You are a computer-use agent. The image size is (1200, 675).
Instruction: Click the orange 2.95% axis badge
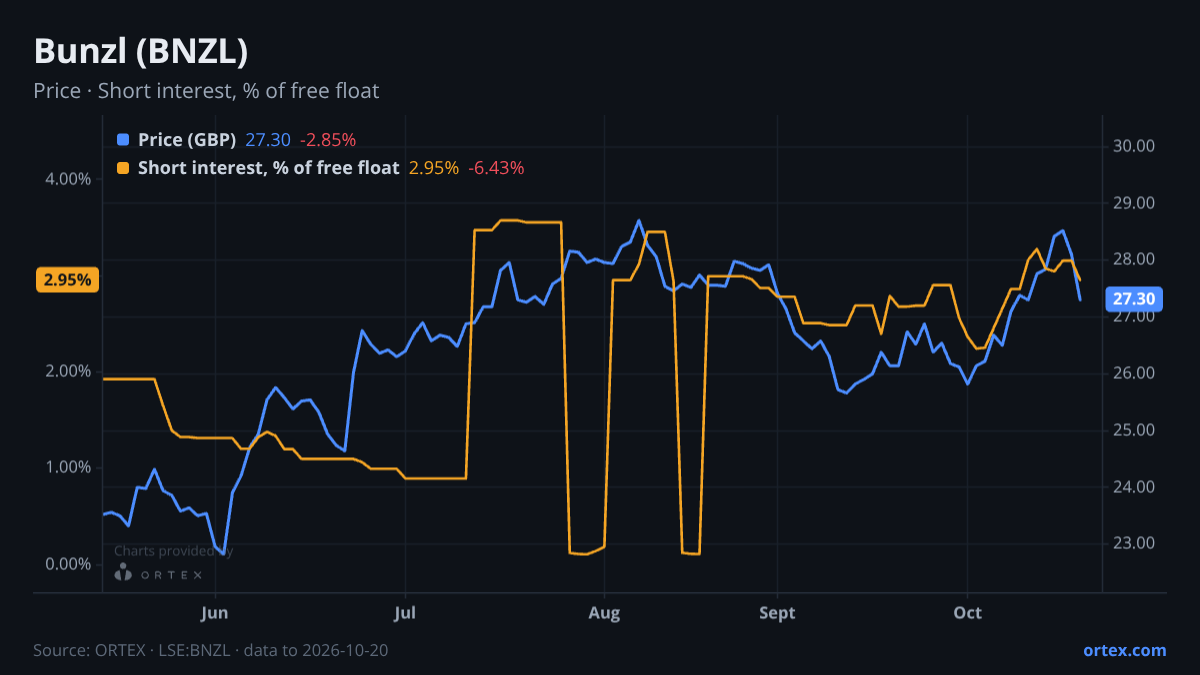67,280
